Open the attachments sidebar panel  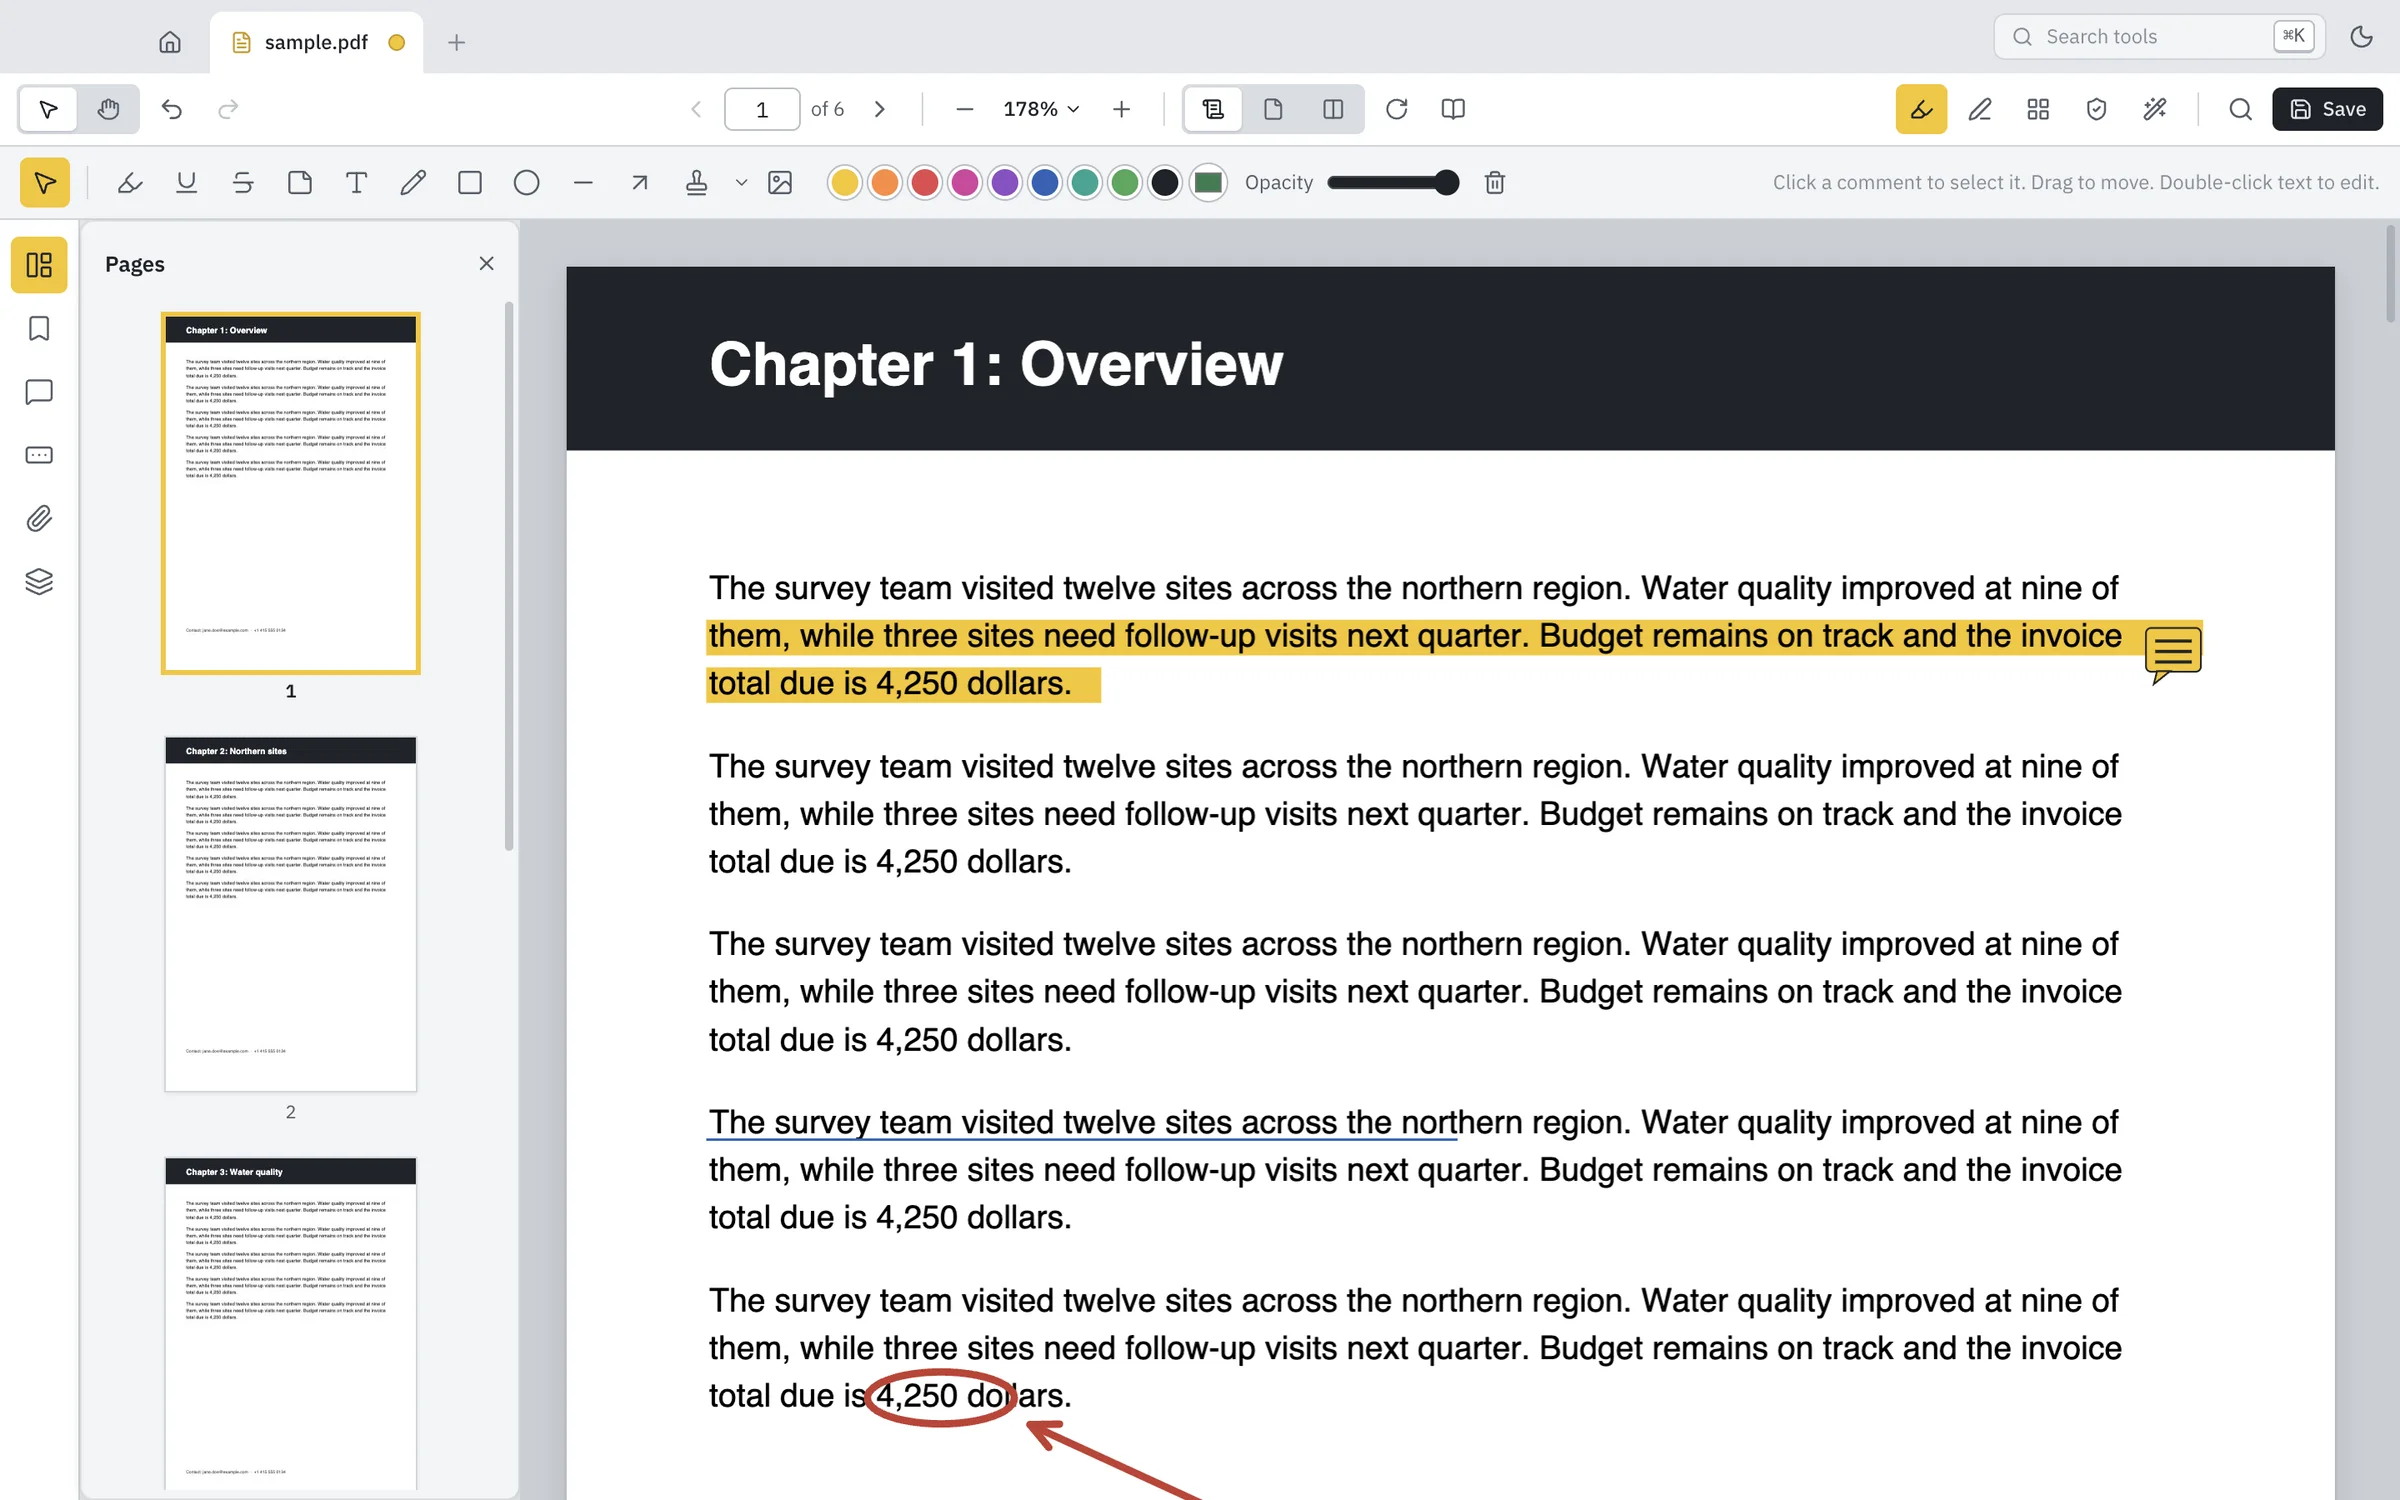(39, 518)
